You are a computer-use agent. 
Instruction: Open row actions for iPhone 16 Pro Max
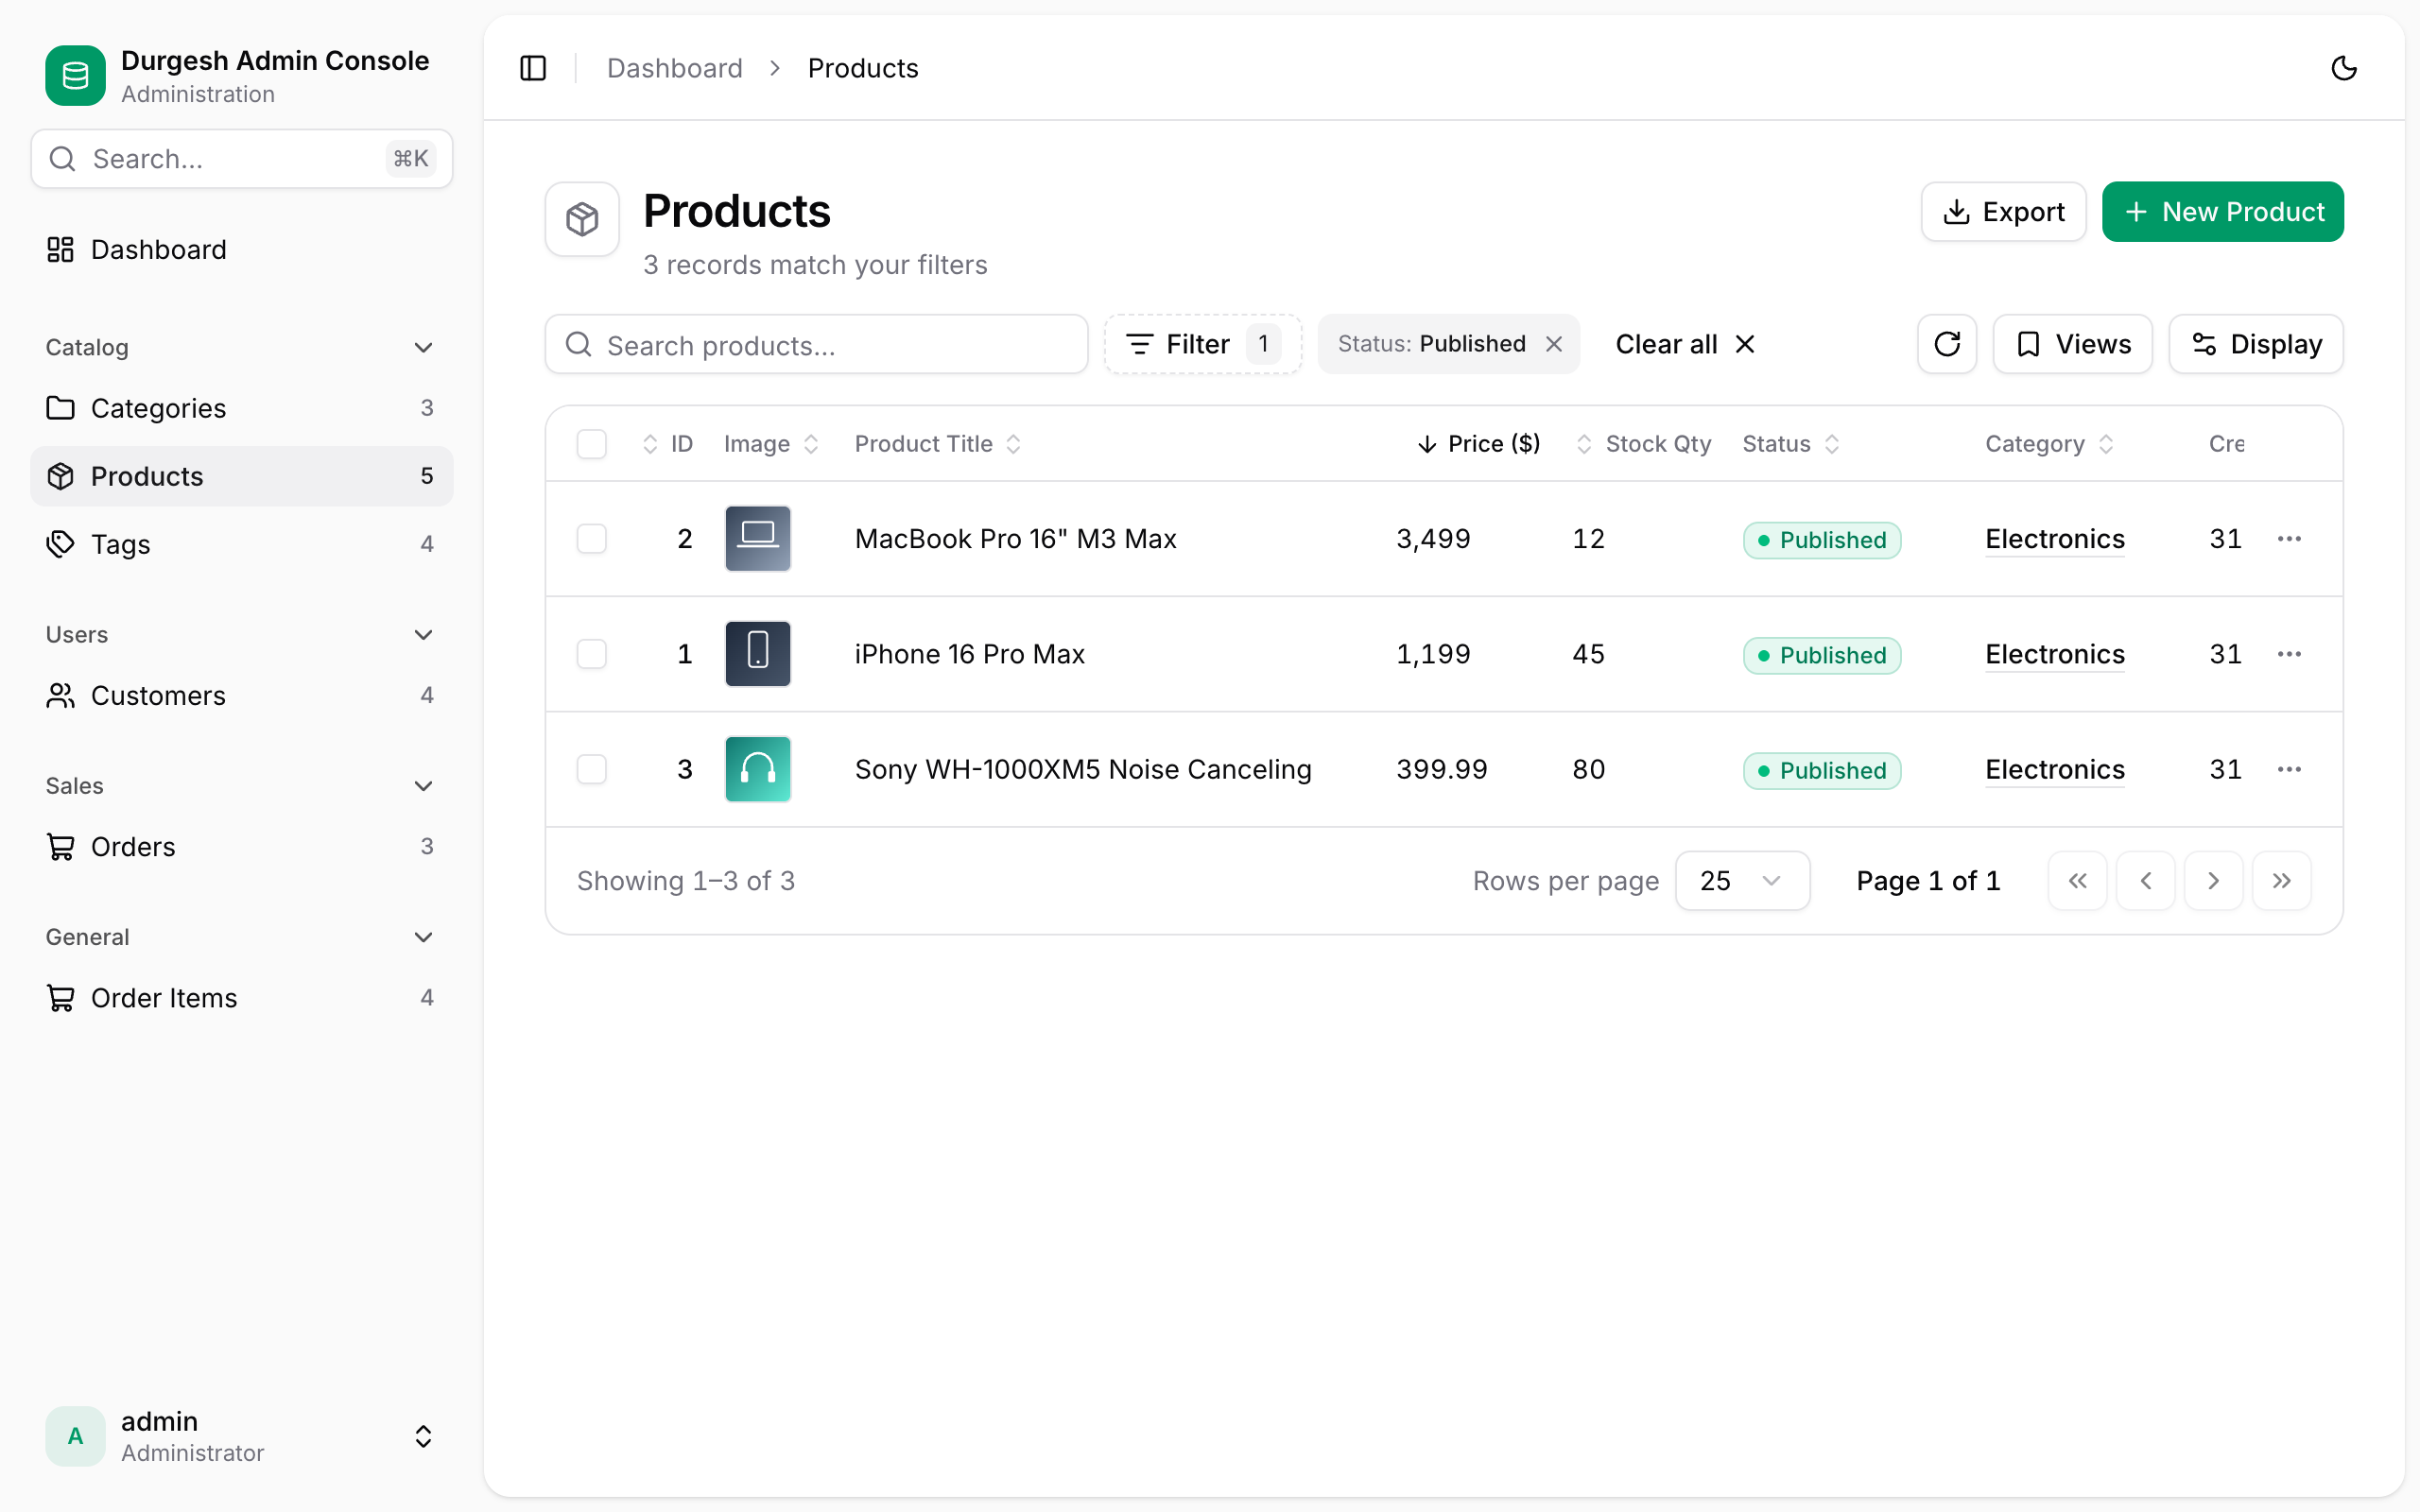point(2289,654)
